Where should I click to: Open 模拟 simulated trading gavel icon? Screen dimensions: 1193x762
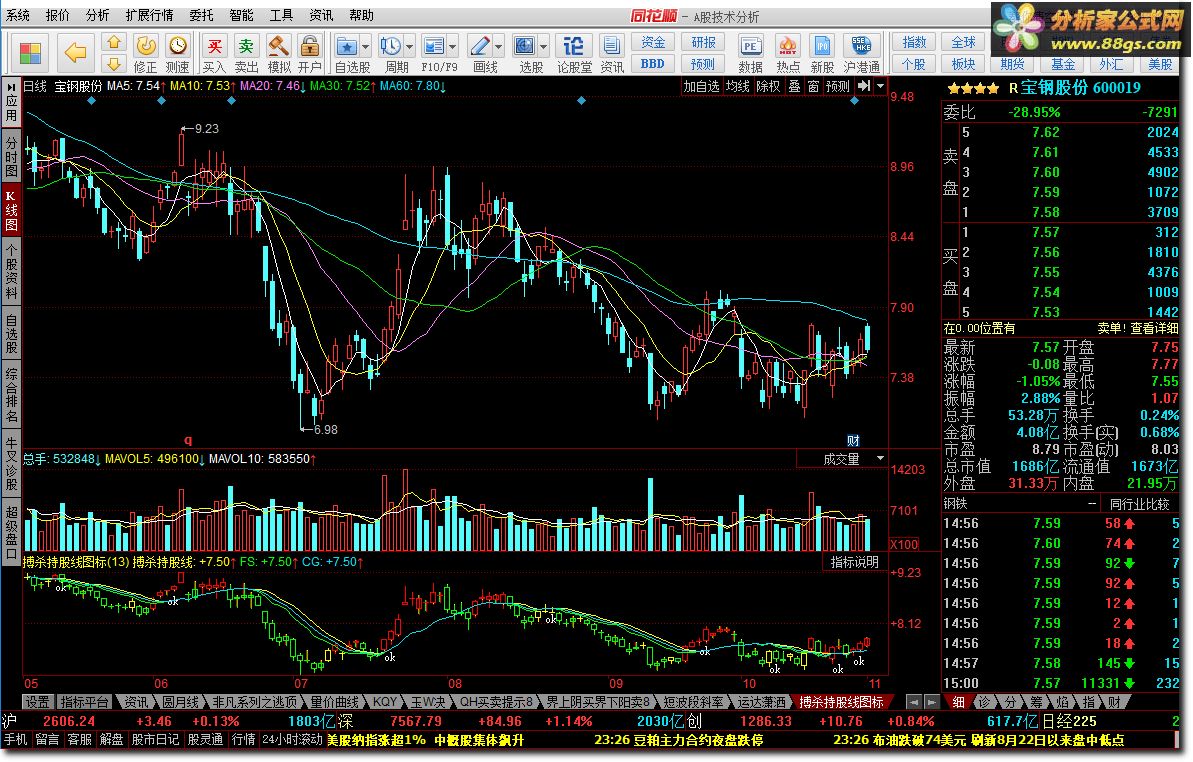tap(278, 53)
